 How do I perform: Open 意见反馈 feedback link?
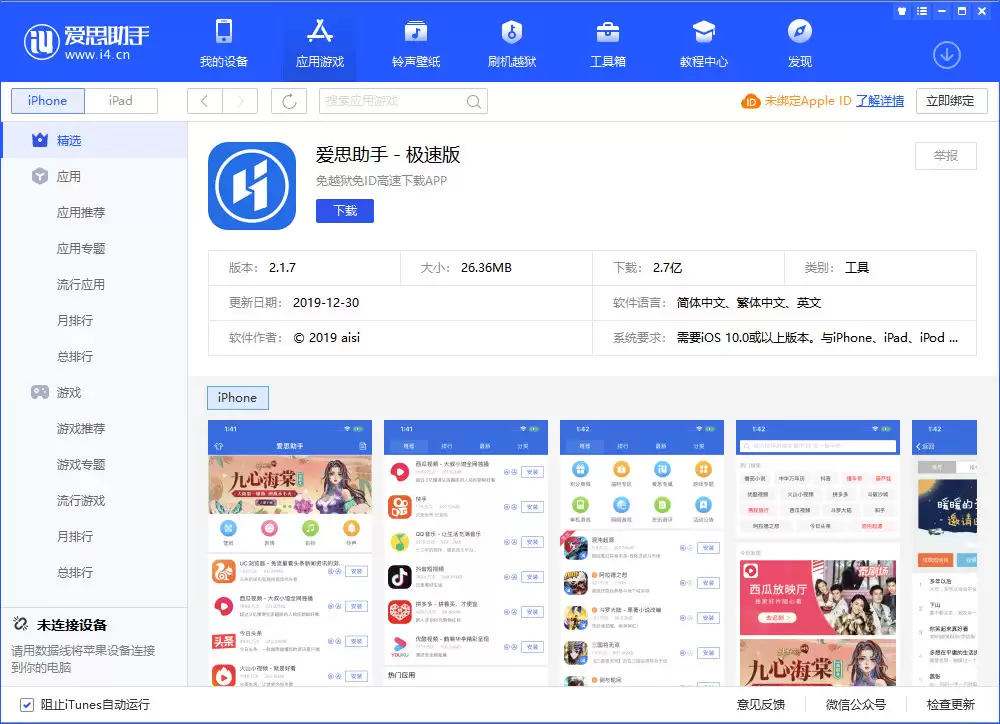click(760, 704)
